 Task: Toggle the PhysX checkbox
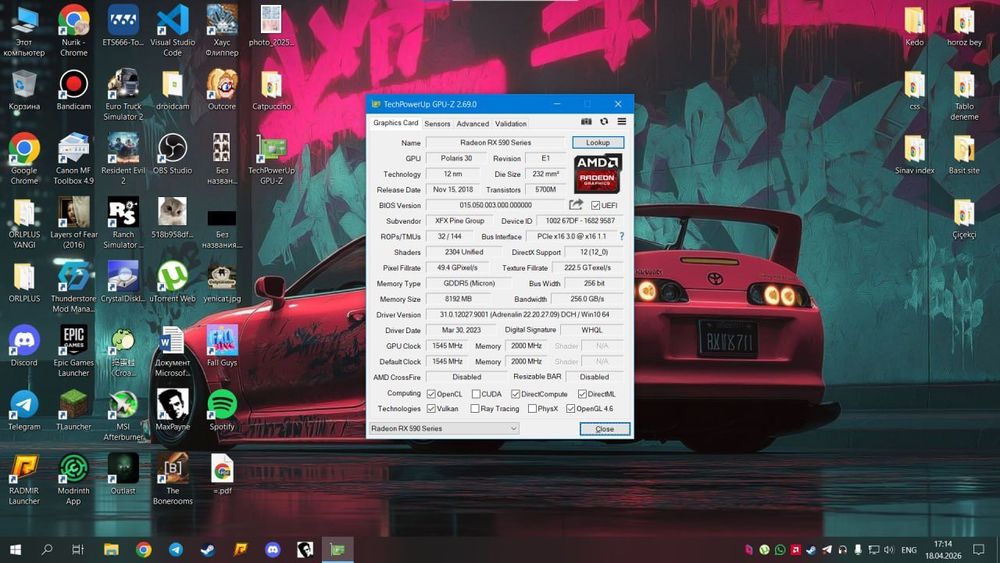532,409
